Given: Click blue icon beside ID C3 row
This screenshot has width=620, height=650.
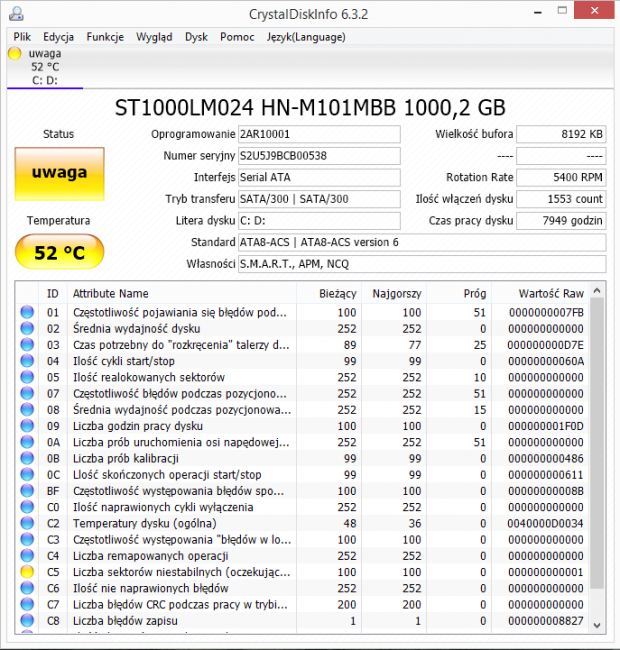Looking at the screenshot, I should coord(27,539).
